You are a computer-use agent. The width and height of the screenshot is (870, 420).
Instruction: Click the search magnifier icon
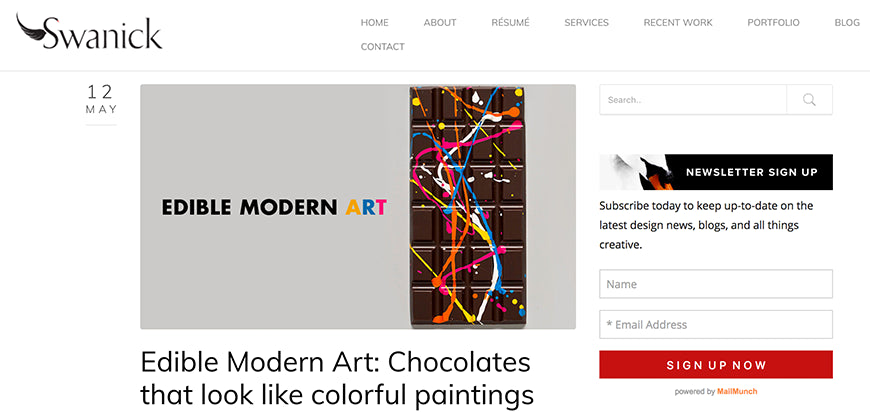pyautogui.click(x=809, y=100)
